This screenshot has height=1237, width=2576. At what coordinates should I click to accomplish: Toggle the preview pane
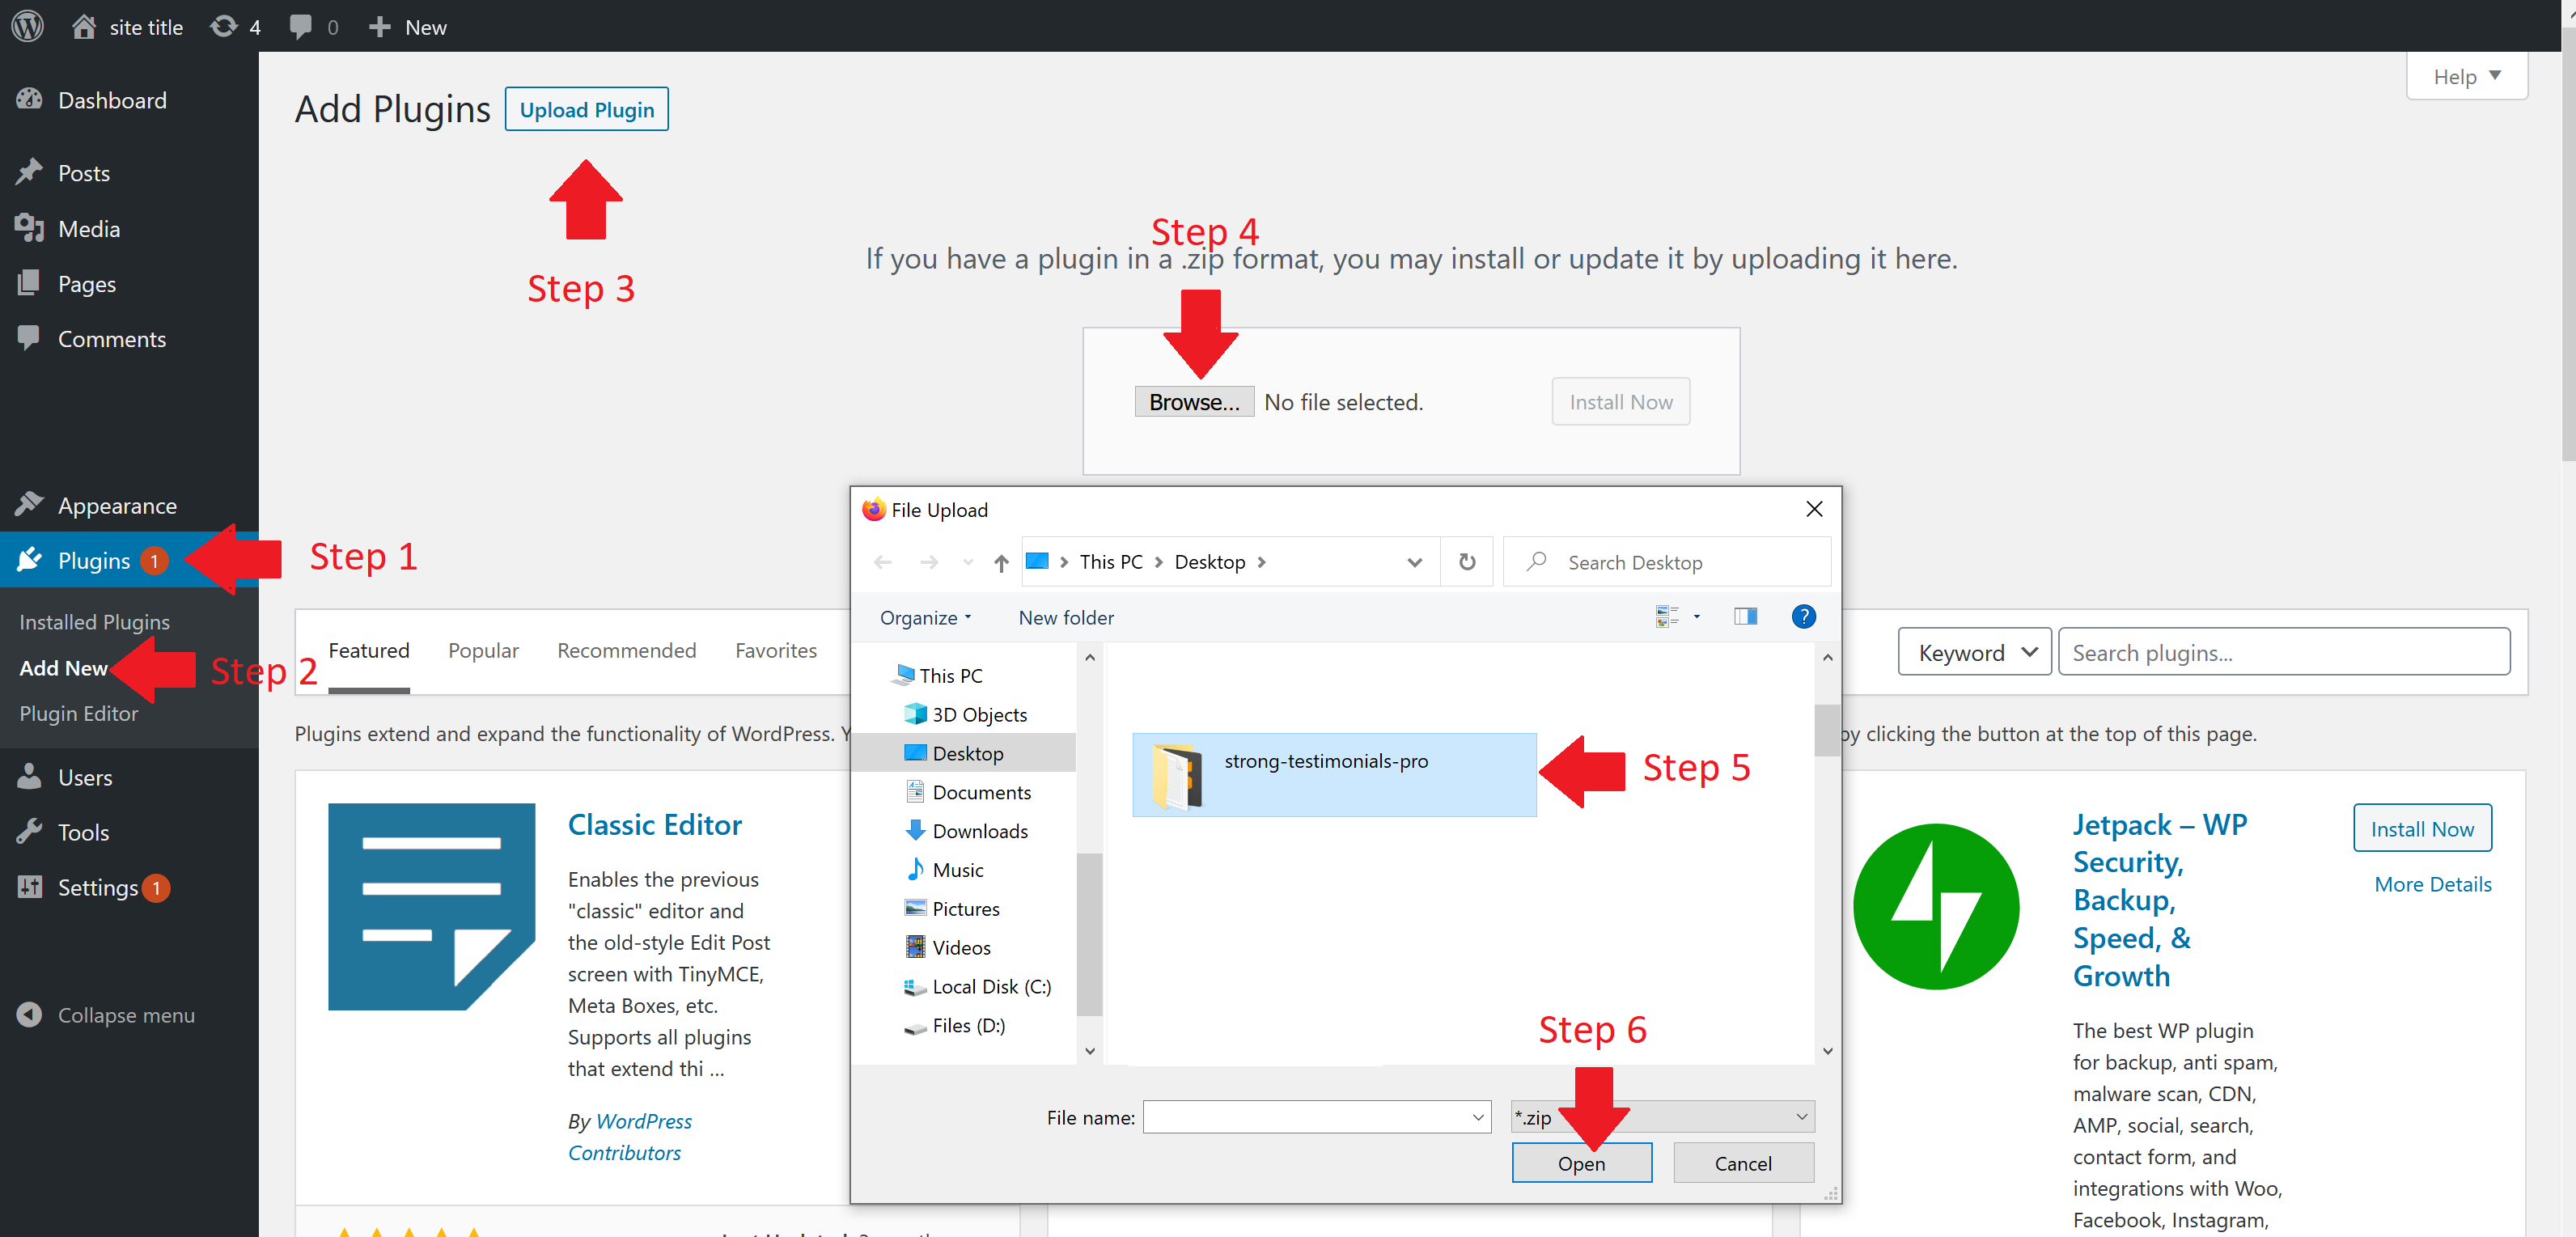click(x=1745, y=616)
